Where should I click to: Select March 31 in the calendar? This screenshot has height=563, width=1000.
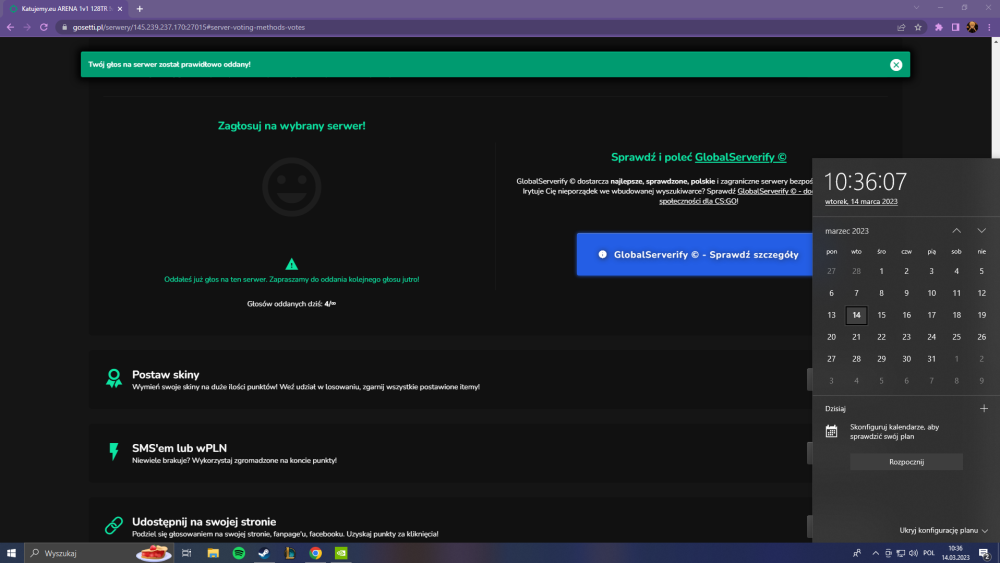click(x=932, y=359)
